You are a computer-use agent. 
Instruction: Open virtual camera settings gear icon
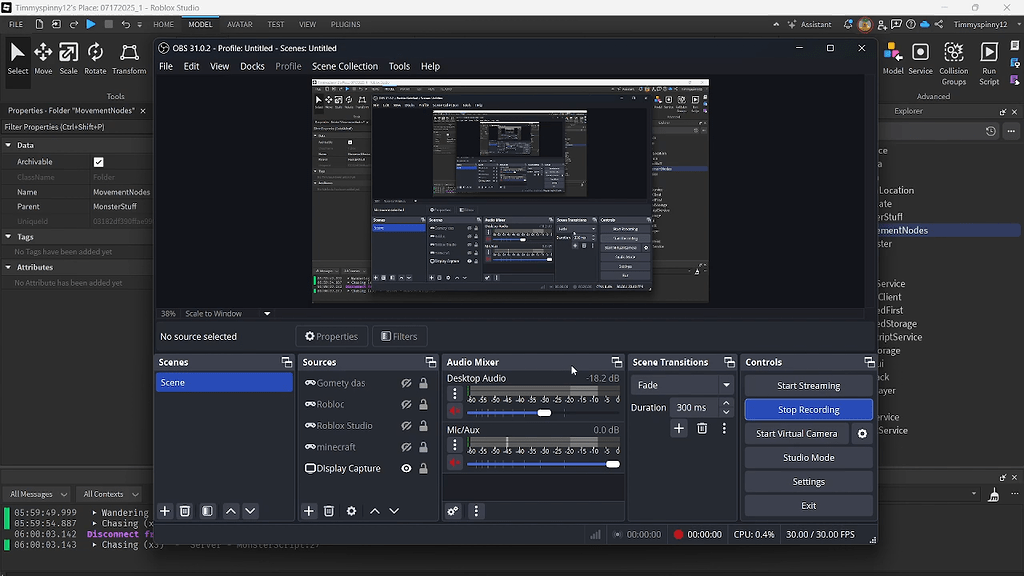tap(862, 434)
